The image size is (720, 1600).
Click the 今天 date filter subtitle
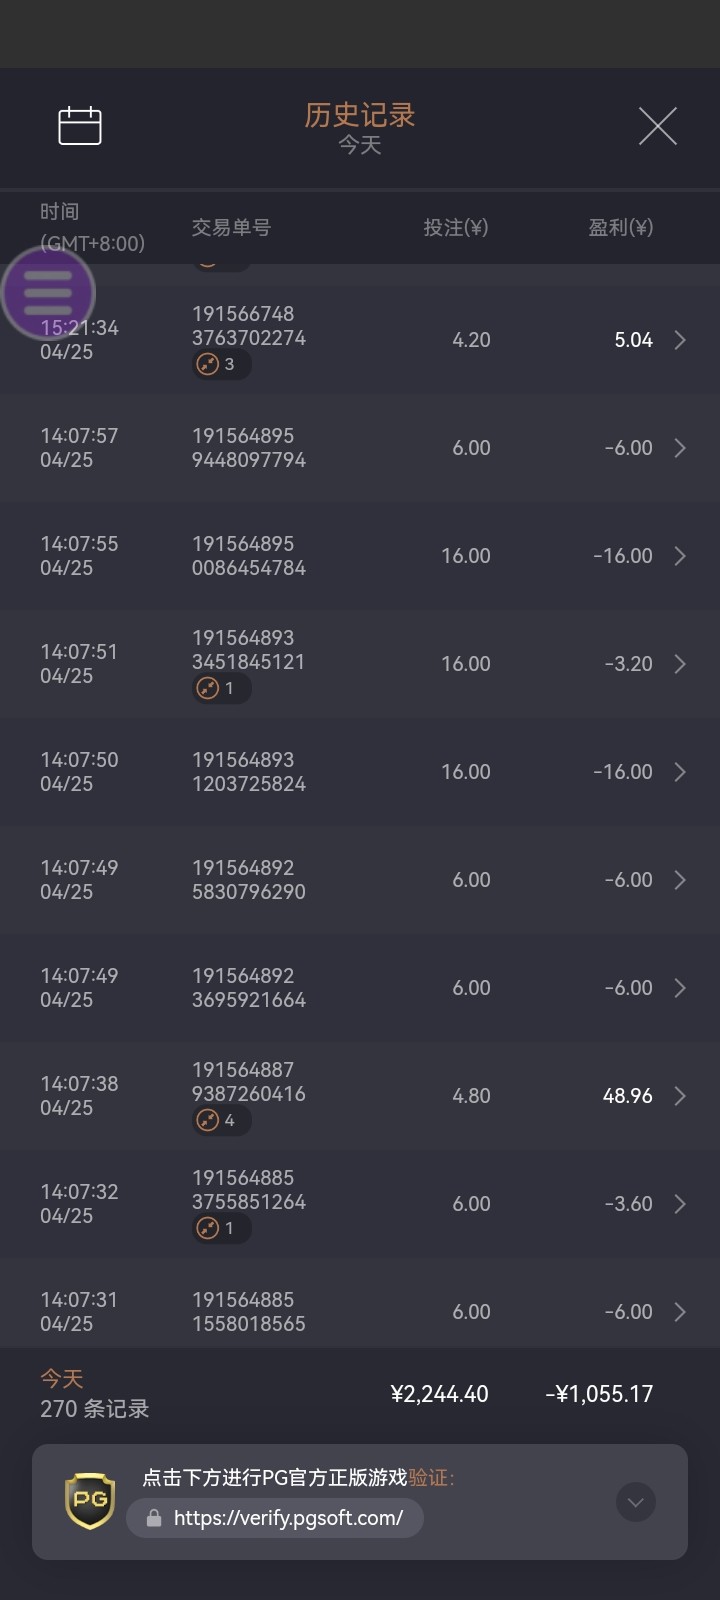pos(360,146)
